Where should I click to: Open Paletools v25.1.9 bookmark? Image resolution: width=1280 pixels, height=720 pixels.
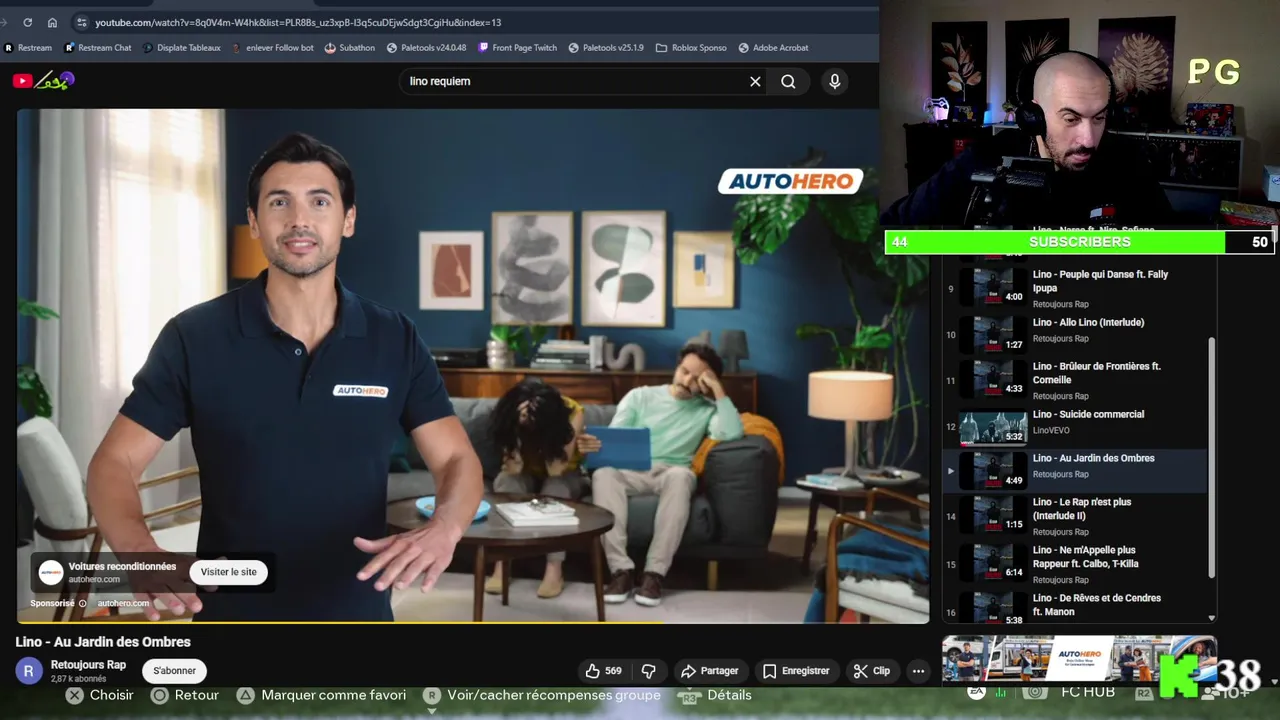606,47
